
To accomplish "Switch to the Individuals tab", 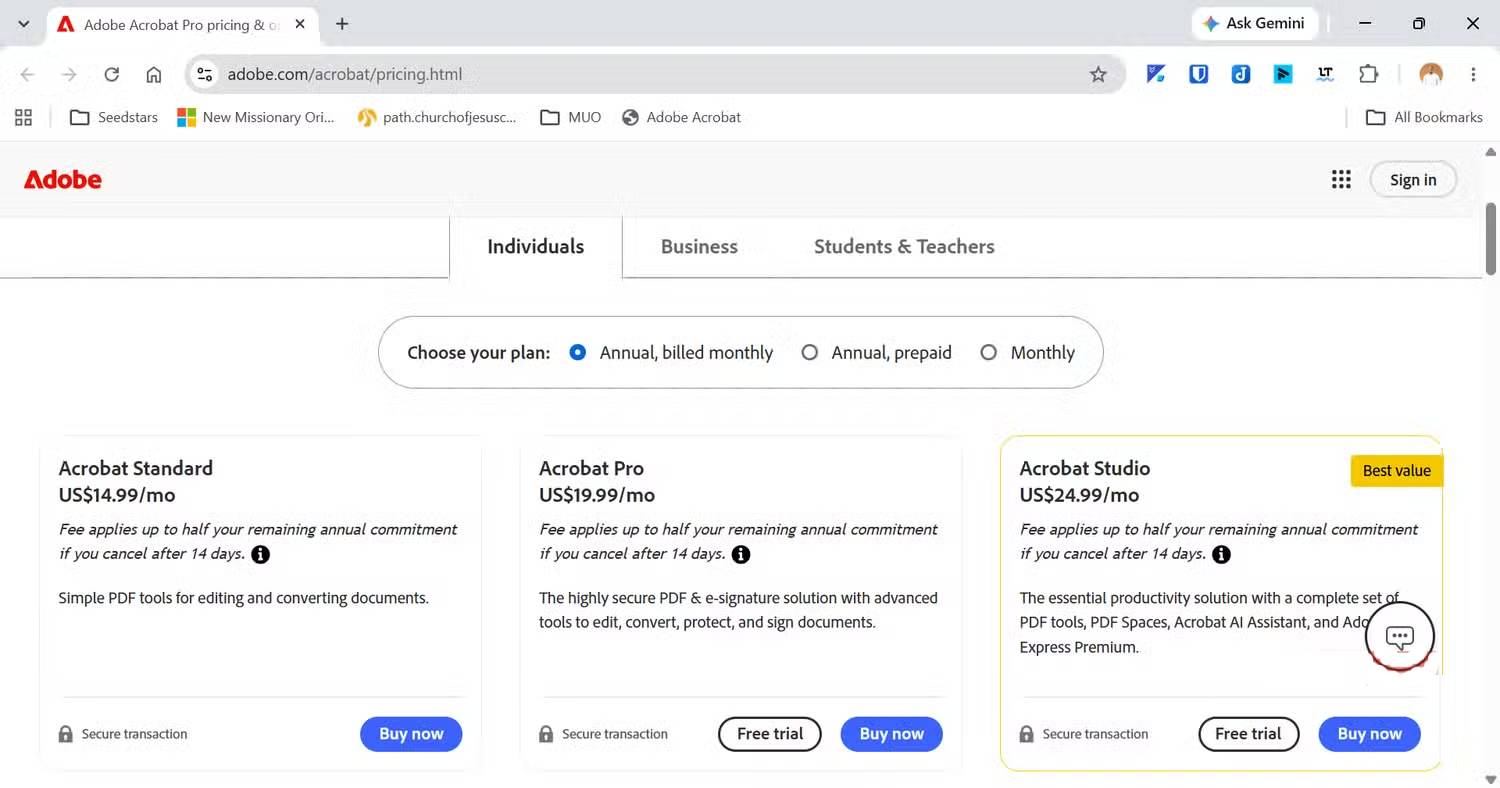I will point(536,247).
